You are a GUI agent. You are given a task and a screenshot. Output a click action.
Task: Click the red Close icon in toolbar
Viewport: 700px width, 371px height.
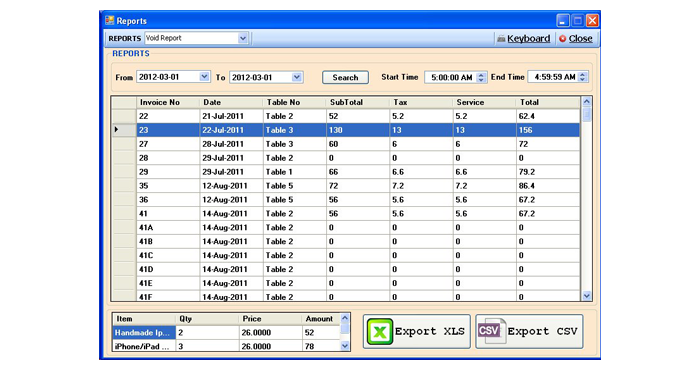tap(562, 39)
